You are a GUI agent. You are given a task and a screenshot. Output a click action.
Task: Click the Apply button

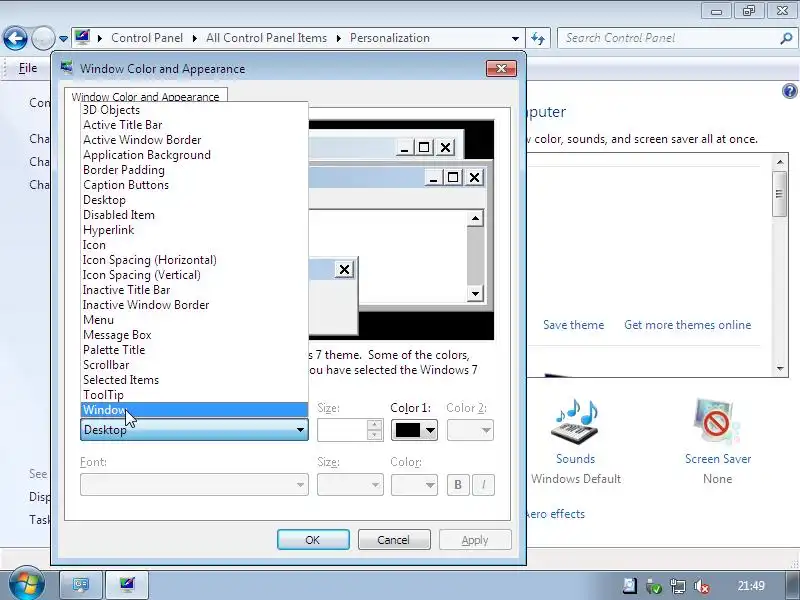475,540
